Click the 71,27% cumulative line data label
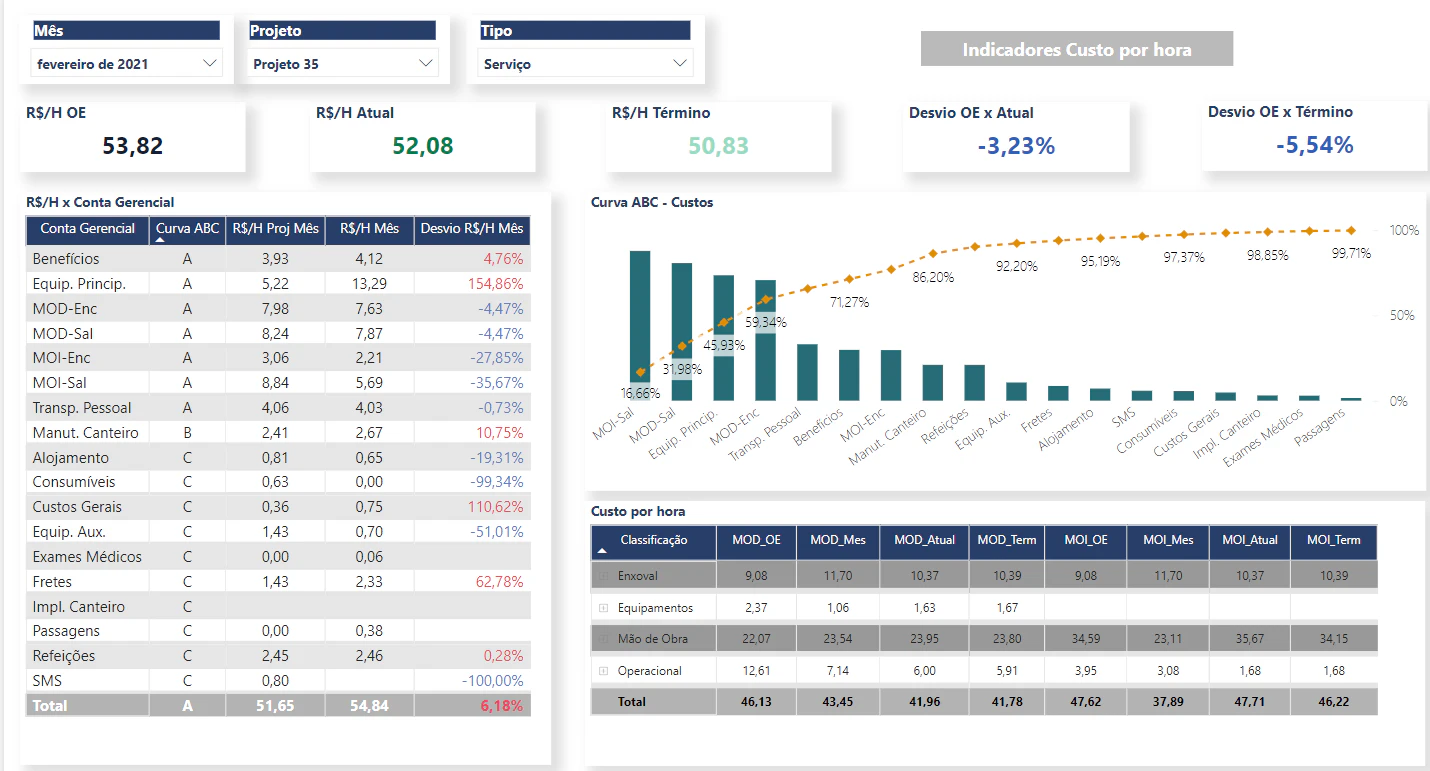The image size is (1430, 771). click(849, 302)
